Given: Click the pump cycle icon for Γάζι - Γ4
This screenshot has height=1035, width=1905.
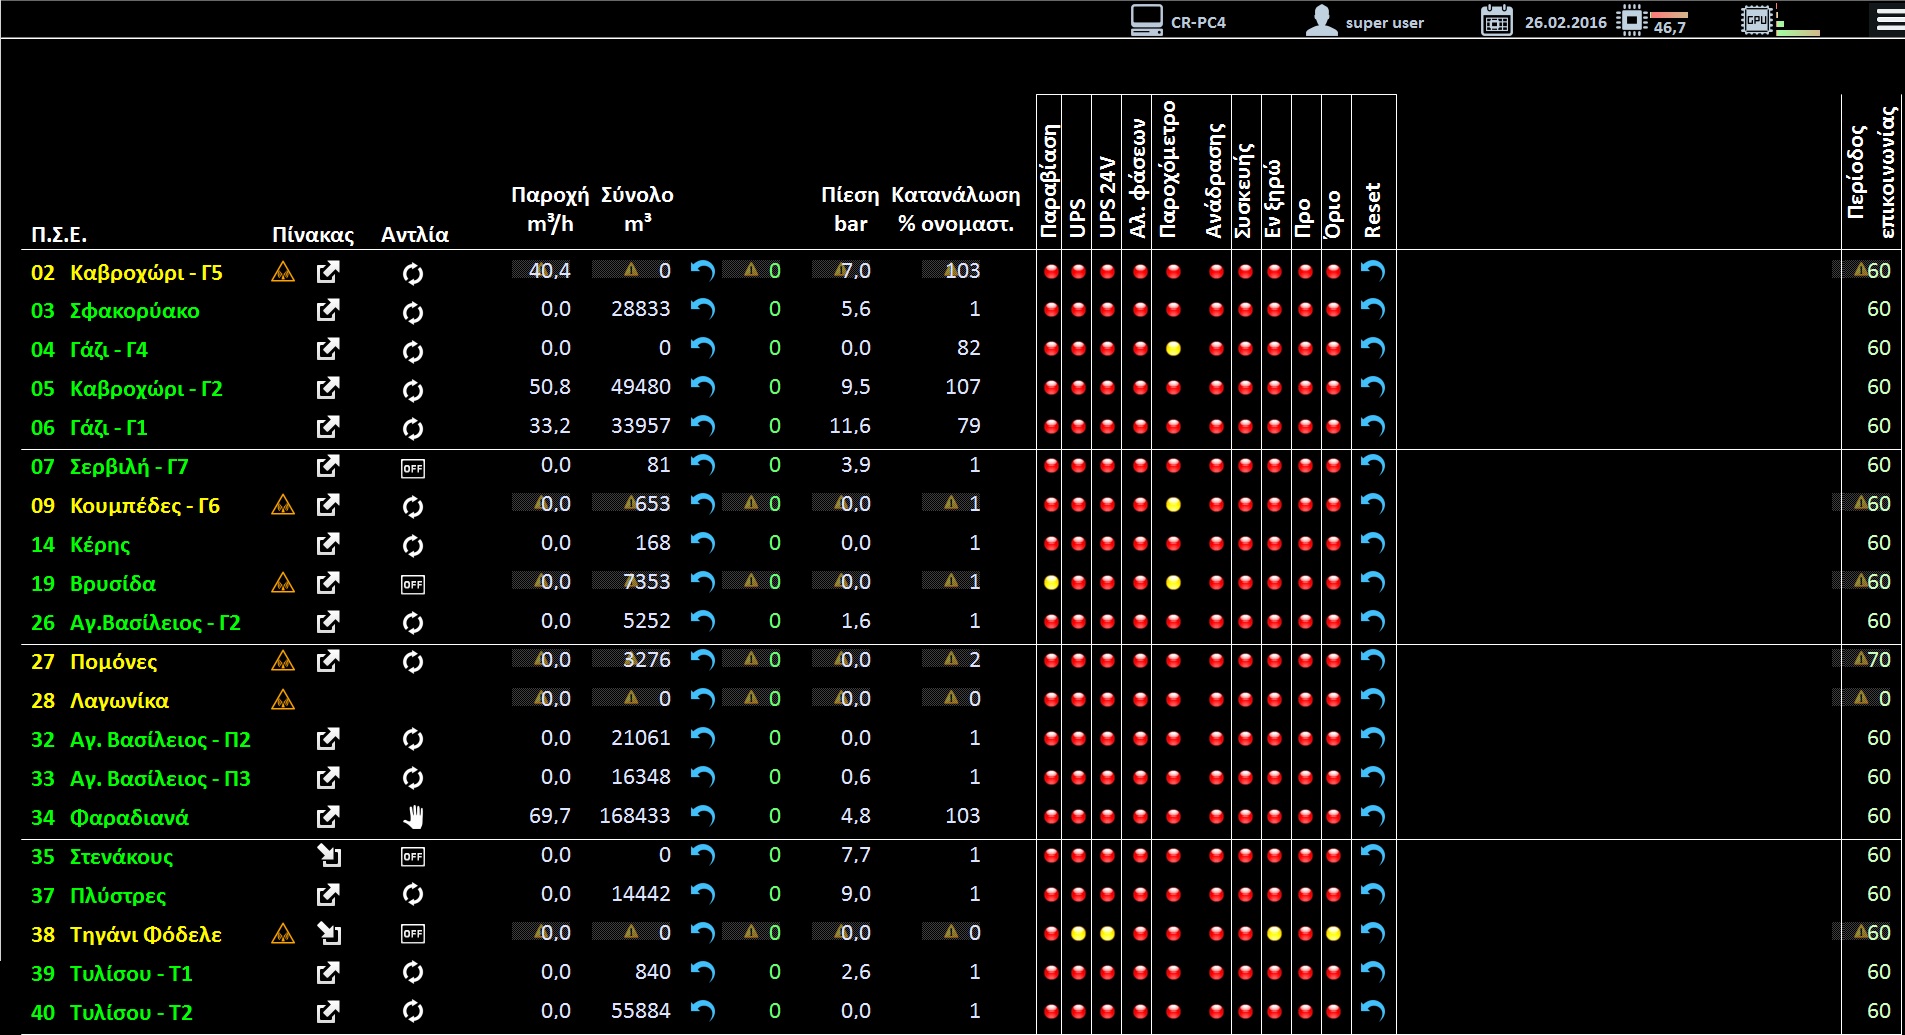Looking at the screenshot, I should [x=413, y=351].
